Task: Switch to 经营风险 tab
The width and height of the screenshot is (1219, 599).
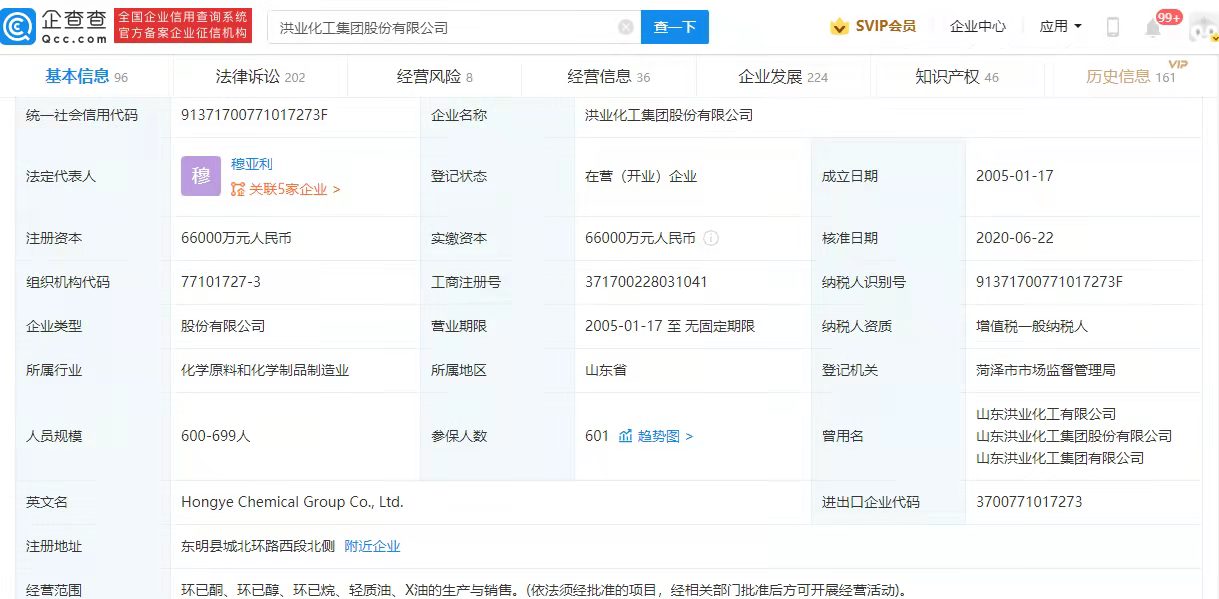Action: click(x=434, y=76)
